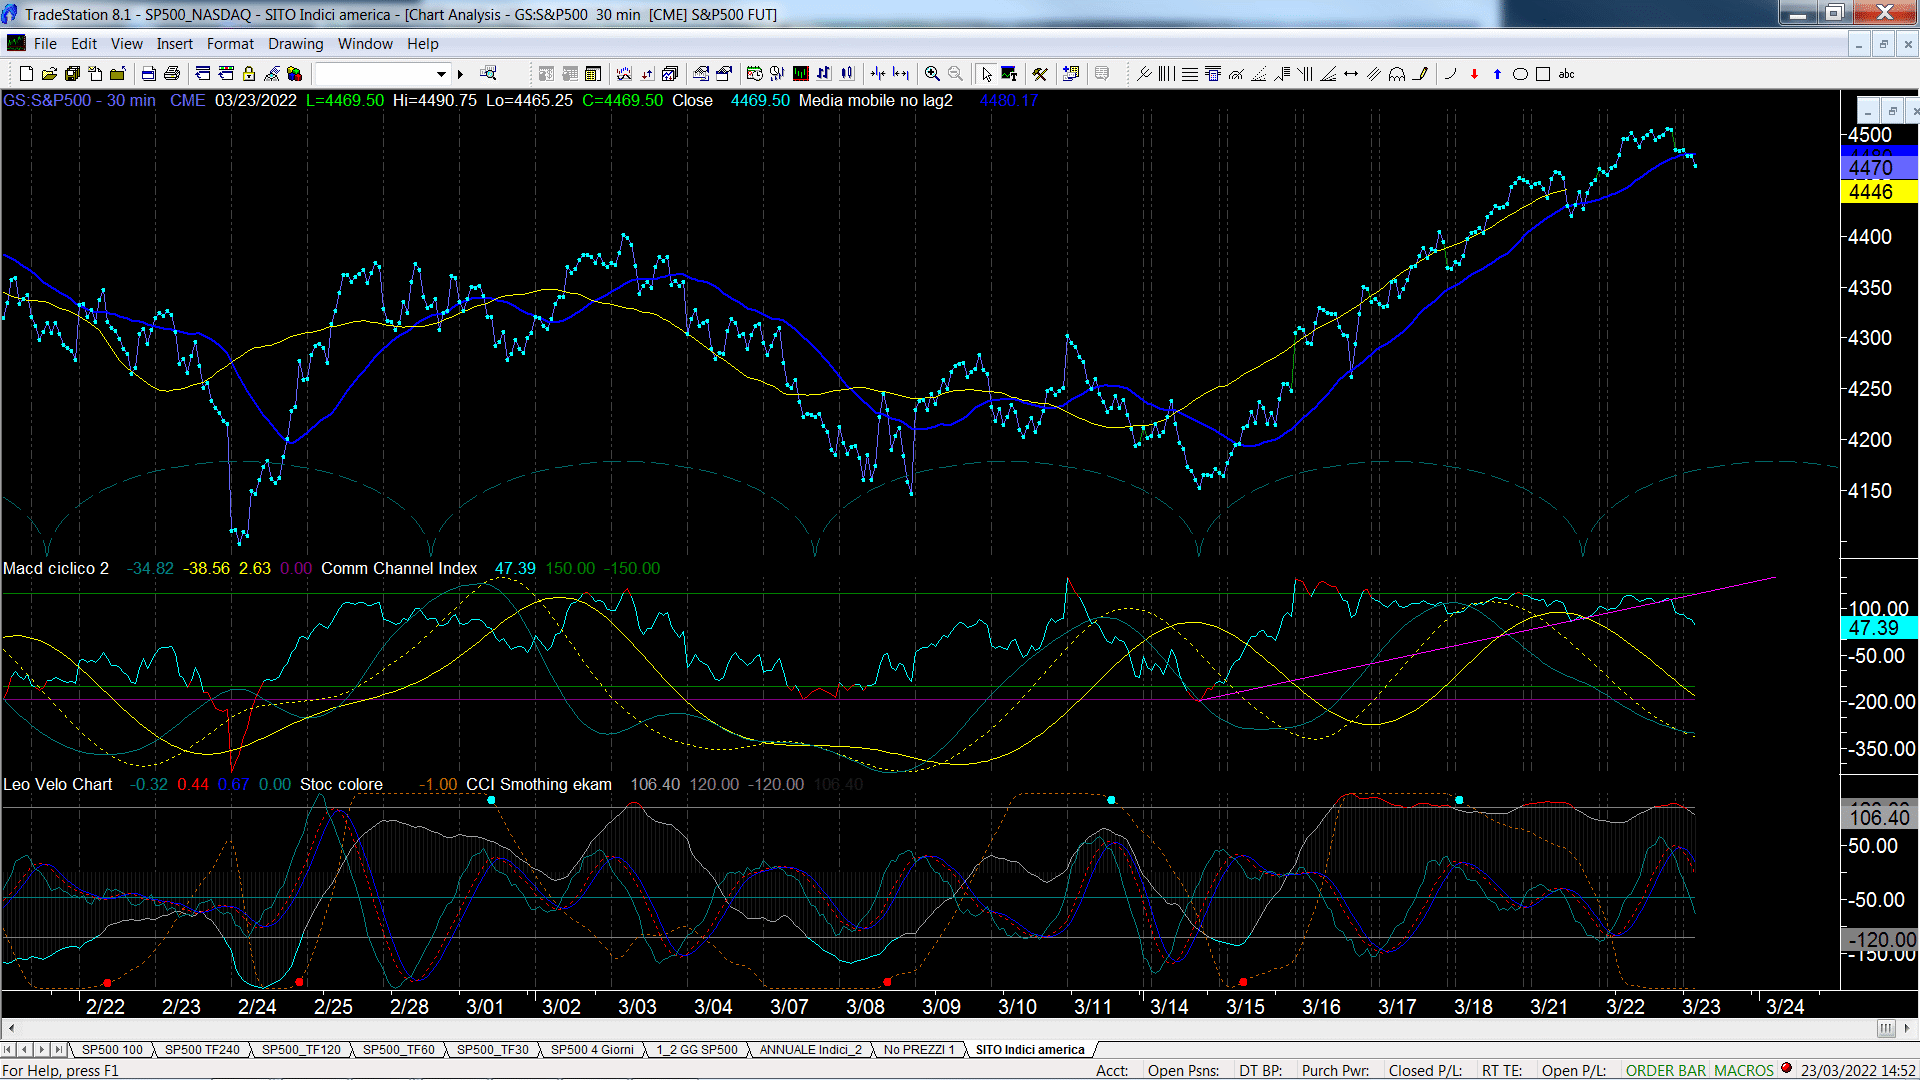
Task: Select the vertical lines drawing tool
Action: pyautogui.click(x=1166, y=74)
